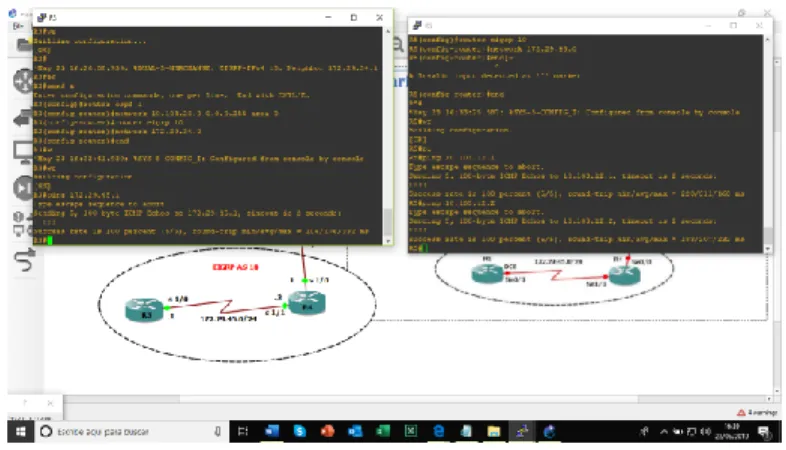Select router R4 in the EIGRP oval
The image size is (786, 450).
pyautogui.click(x=307, y=303)
